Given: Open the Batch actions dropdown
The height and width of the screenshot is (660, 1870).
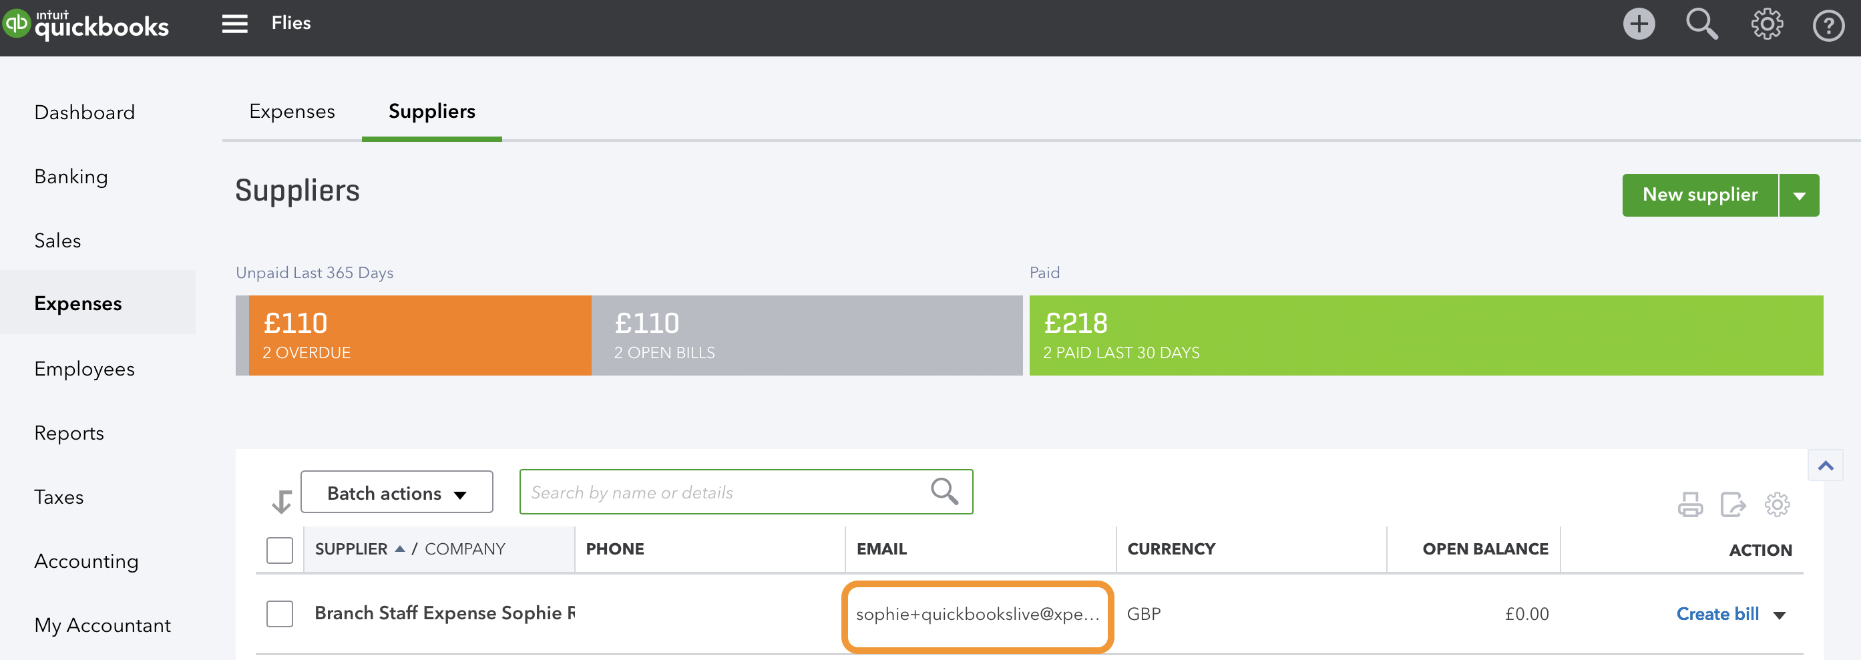Looking at the screenshot, I should tap(397, 493).
